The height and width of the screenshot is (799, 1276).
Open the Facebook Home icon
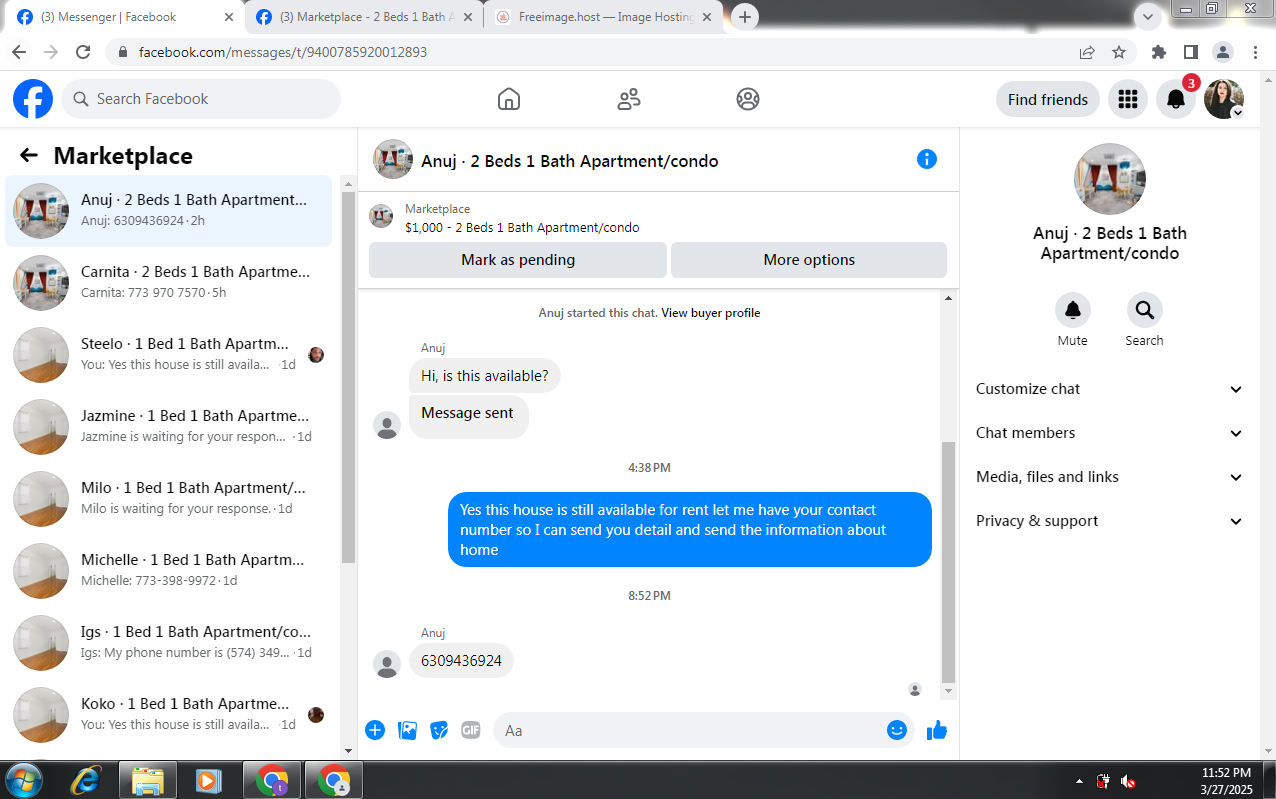click(509, 99)
